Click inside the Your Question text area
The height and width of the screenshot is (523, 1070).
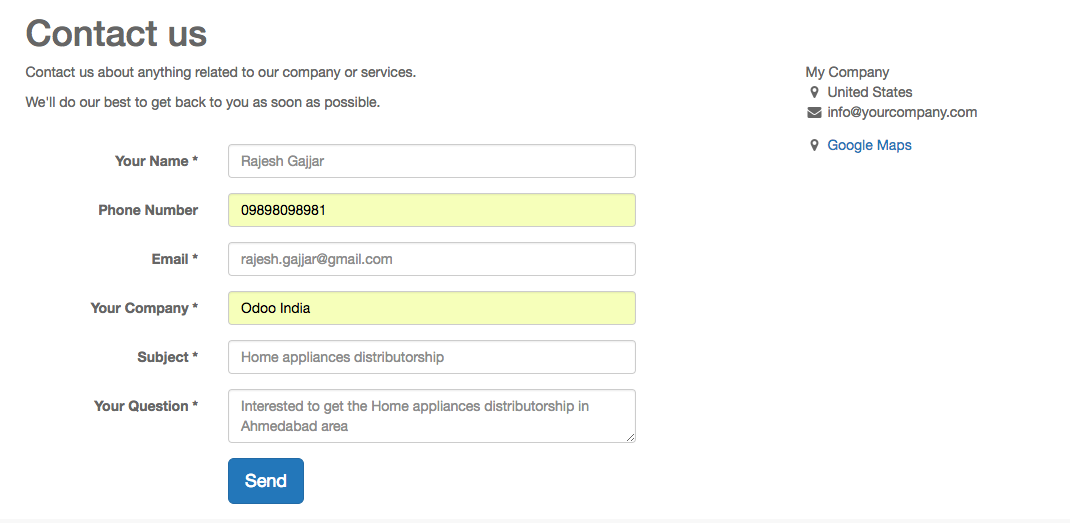[x=431, y=415]
